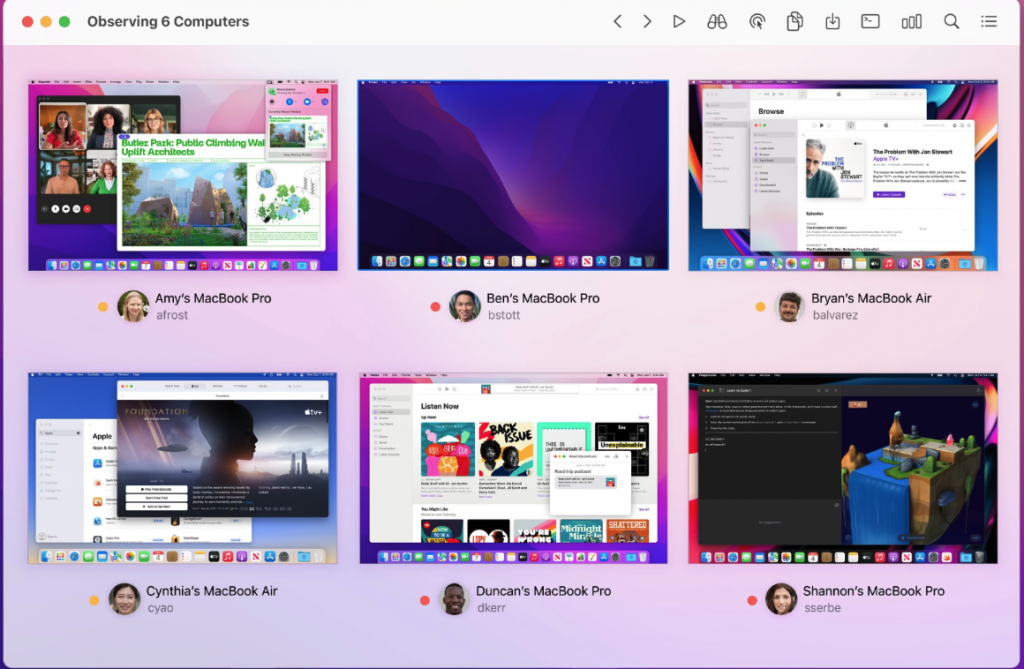Viewport: 1024px width, 669px height.
Task: Click Ben's profile avatar picture
Action: 464,304
